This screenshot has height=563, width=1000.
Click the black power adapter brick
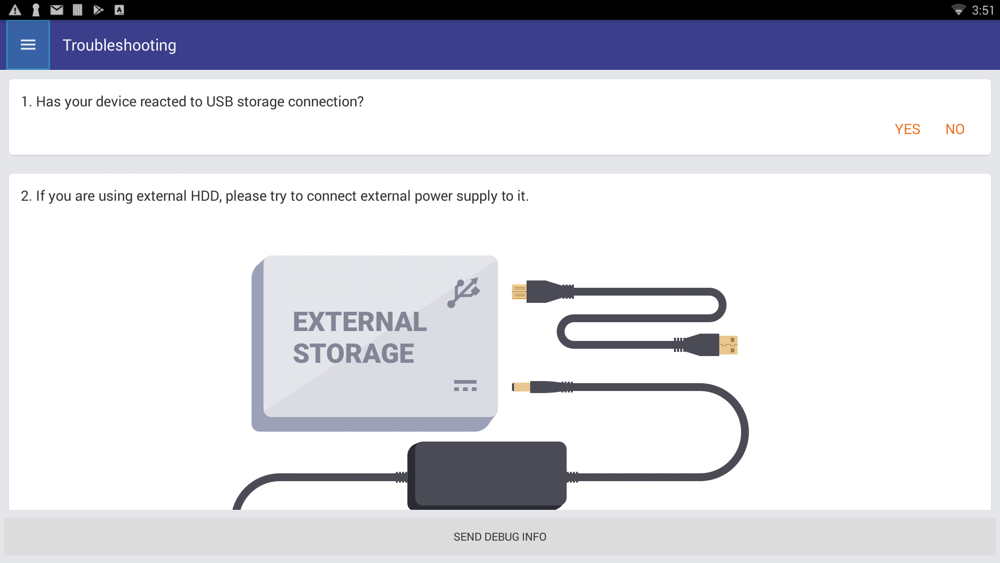pos(487,476)
